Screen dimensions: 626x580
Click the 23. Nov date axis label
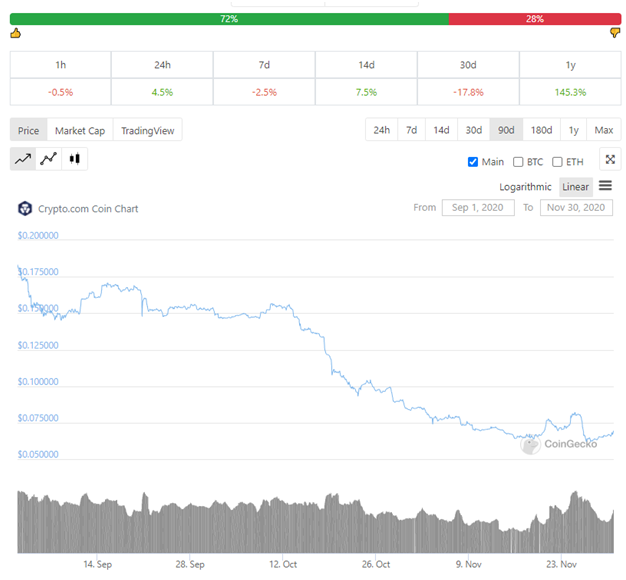[561, 564]
